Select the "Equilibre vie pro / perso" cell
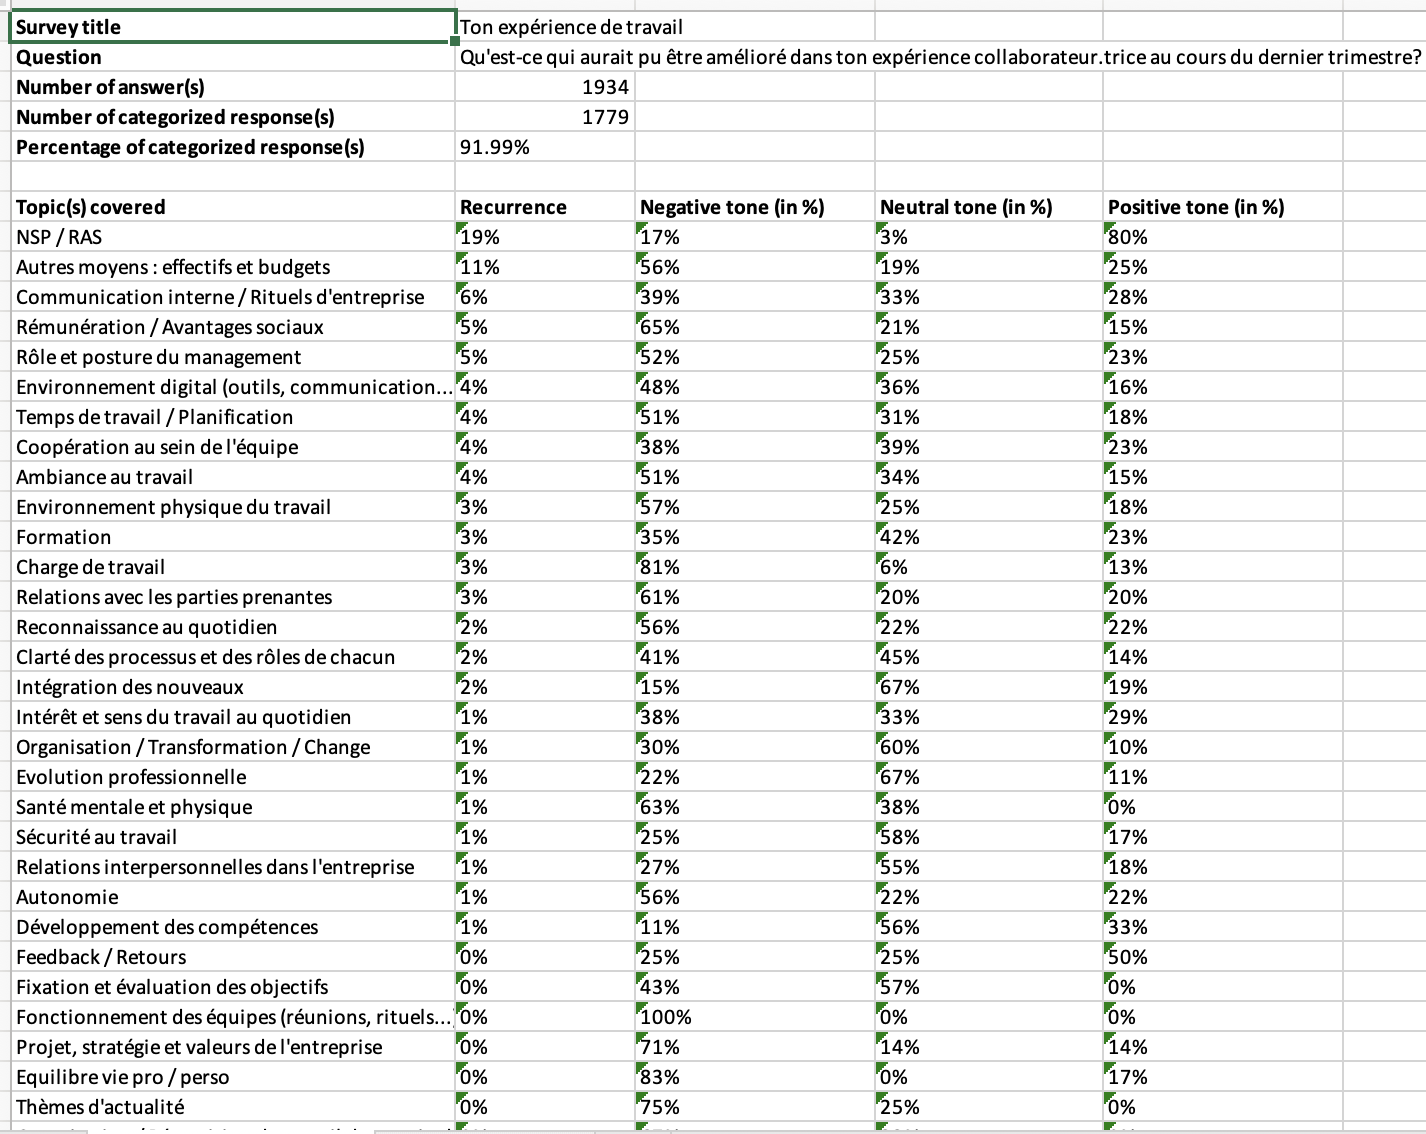 [x=123, y=1077]
